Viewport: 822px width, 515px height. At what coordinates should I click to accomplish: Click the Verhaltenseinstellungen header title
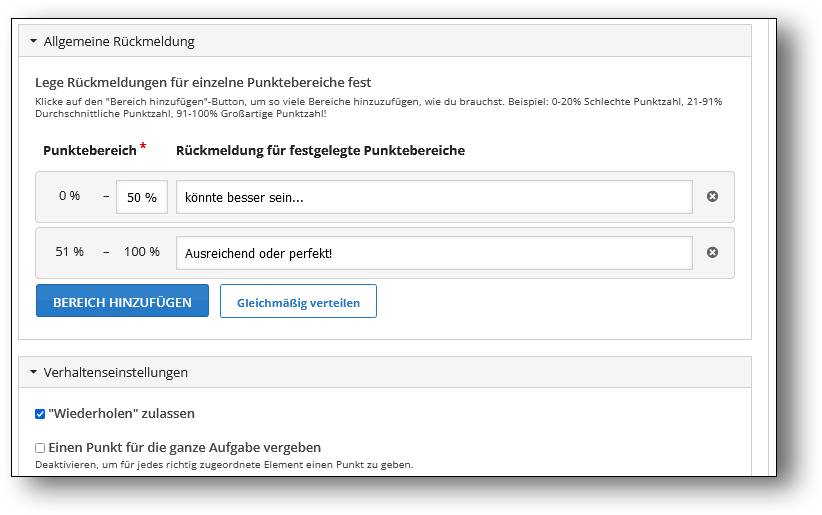(x=115, y=372)
